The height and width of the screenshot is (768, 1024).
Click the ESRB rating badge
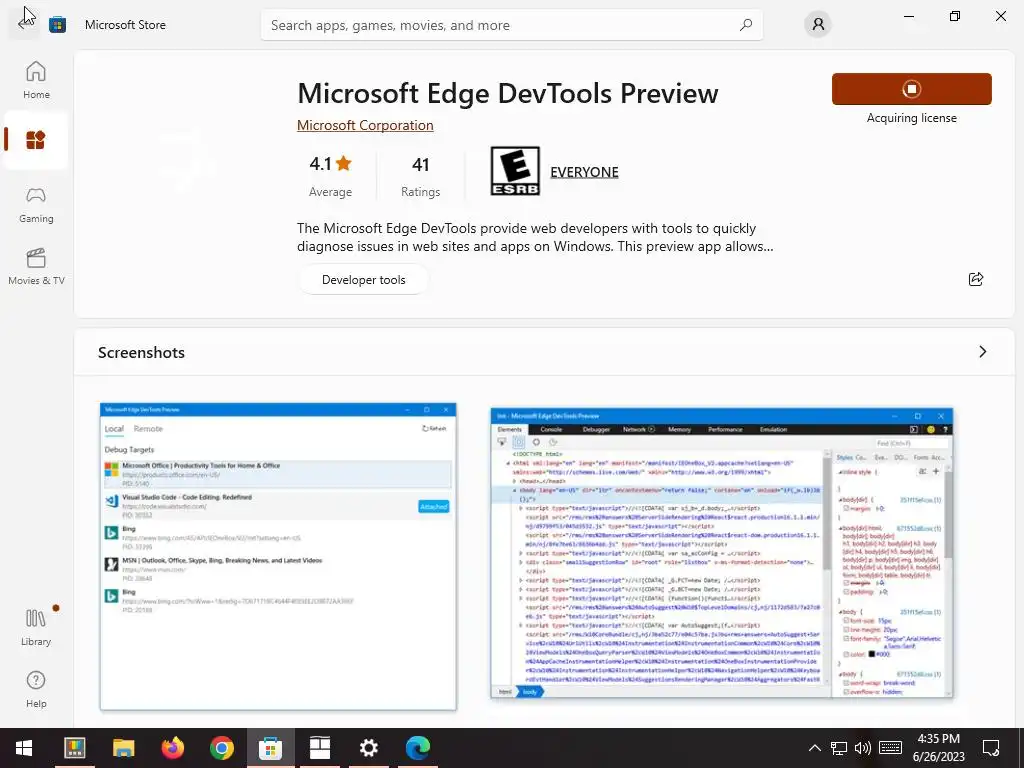(x=515, y=171)
